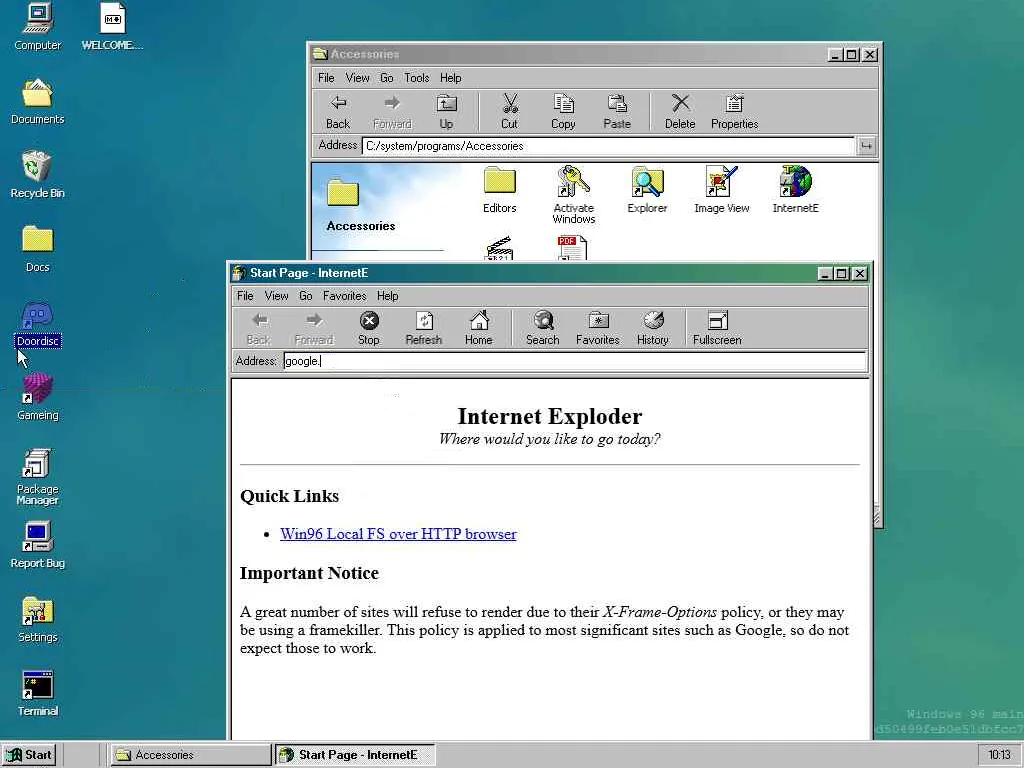Follow the Win96 Local FS over HTTP browser link
The image size is (1024, 768).
pos(398,534)
